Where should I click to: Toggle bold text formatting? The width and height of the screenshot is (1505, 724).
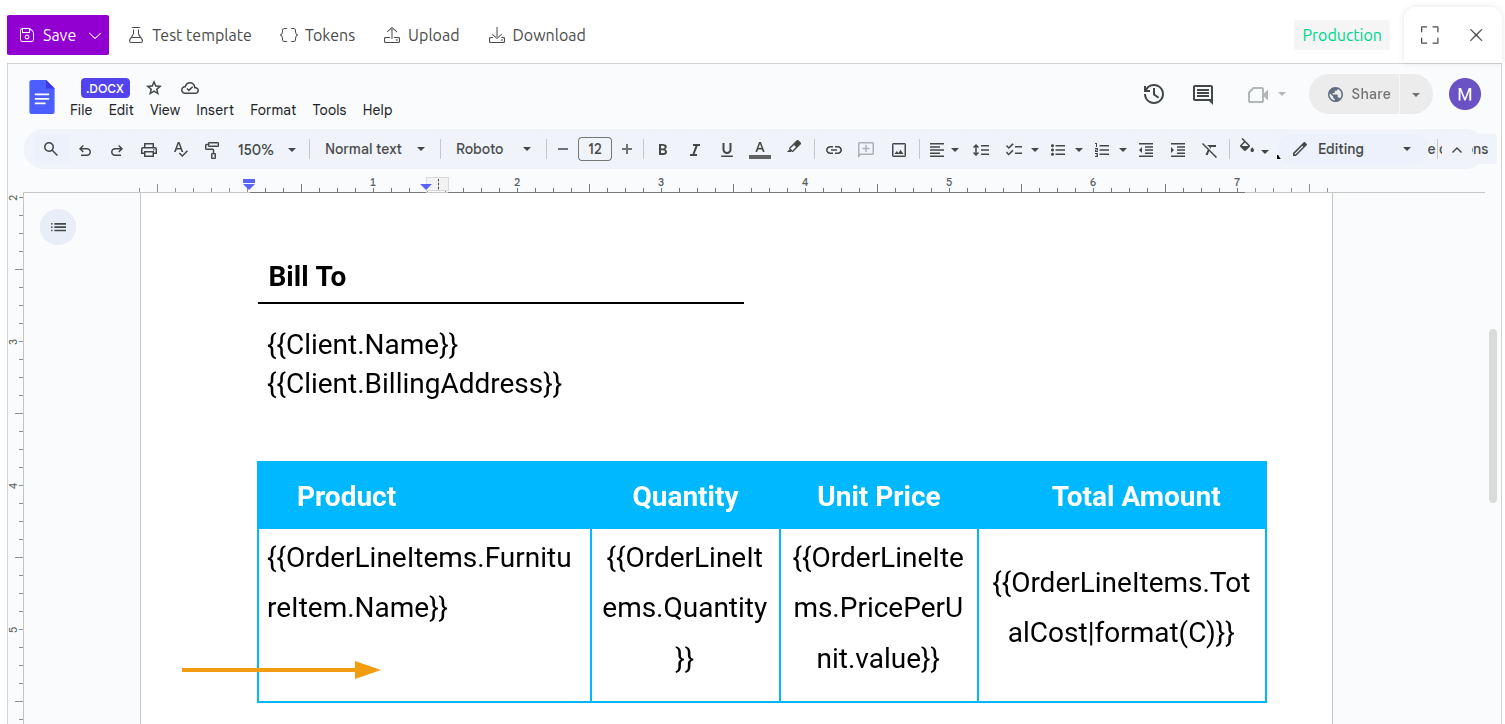(x=662, y=148)
